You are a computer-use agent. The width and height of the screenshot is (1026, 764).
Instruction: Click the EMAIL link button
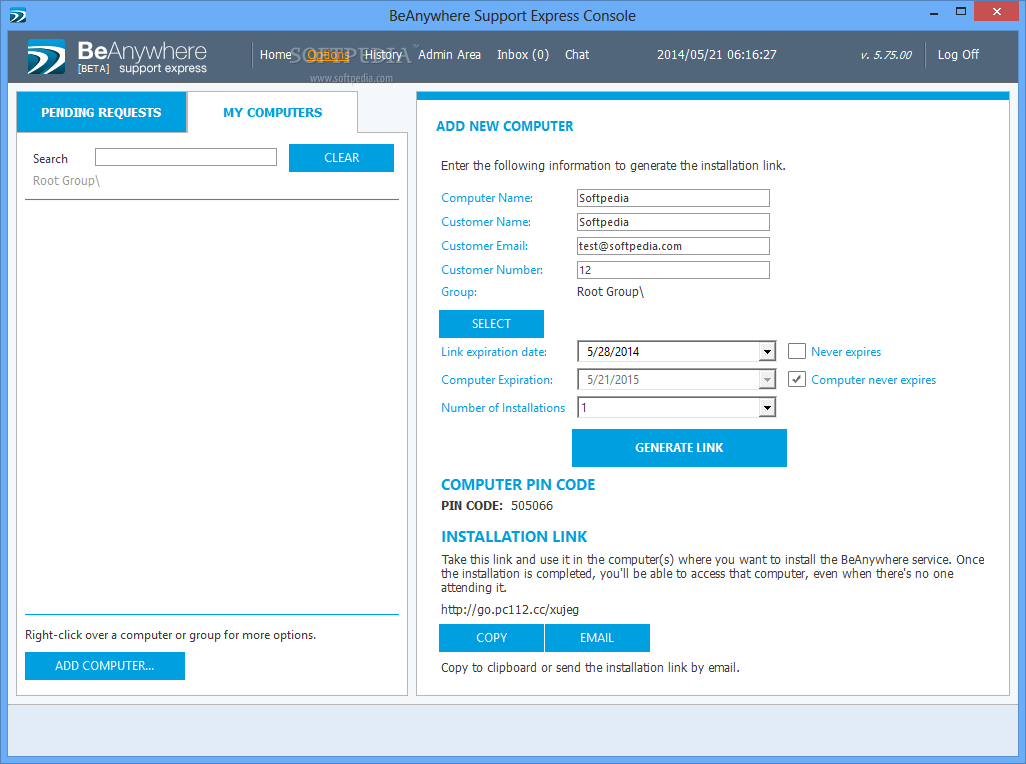click(x=597, y=638)
